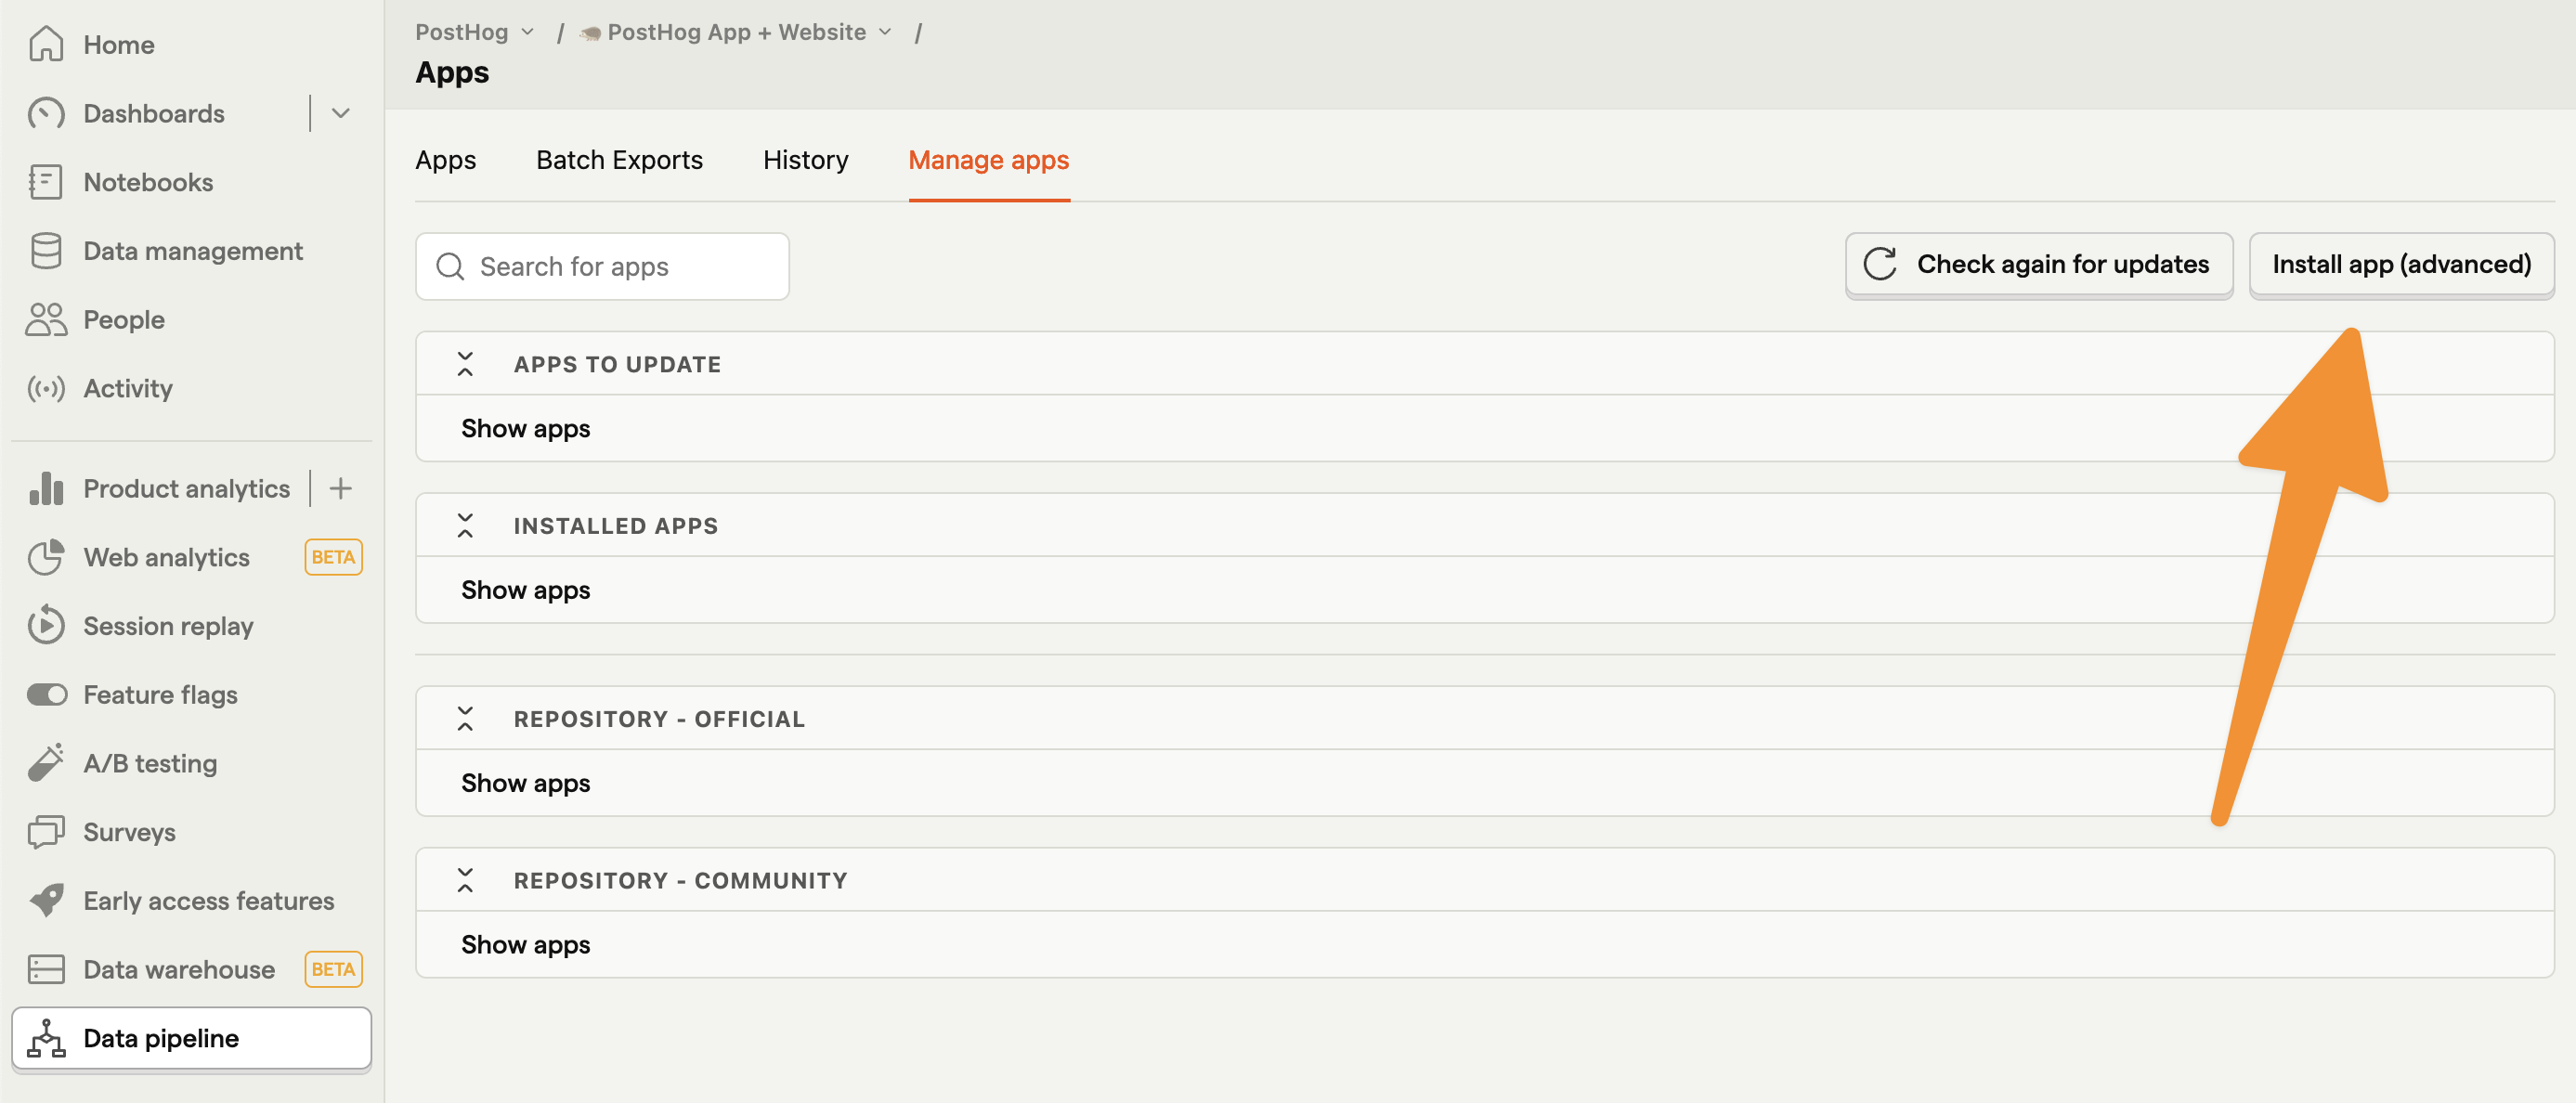Expand the Installed Apps section
Screen dimensions: 2576x1103
click(x=524, y=588)
